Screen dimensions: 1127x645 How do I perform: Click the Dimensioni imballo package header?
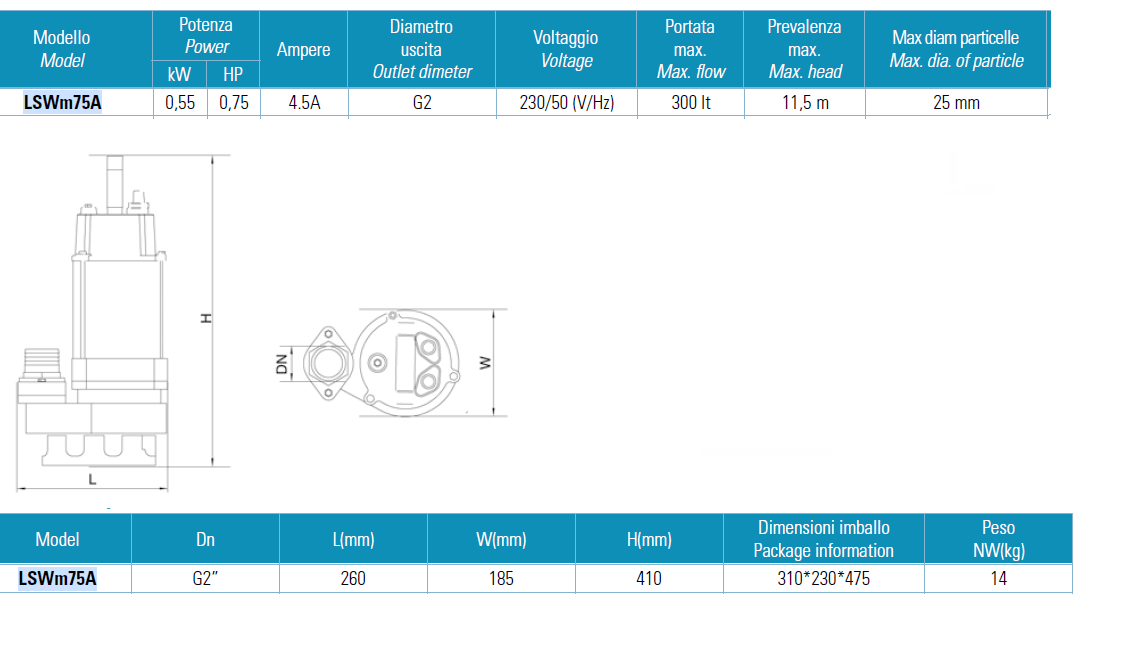tap(823, 539)
